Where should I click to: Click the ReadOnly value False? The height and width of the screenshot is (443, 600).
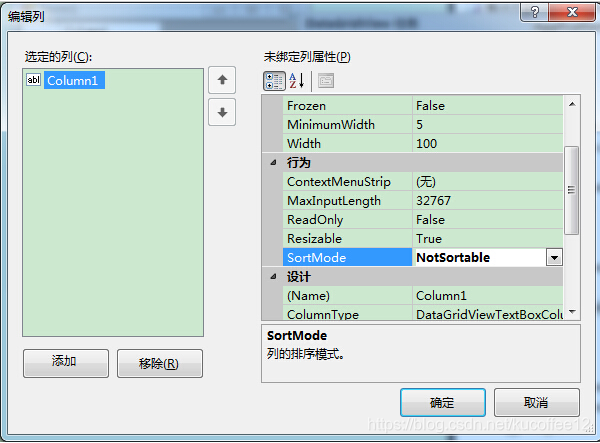(x=488, y=220)
